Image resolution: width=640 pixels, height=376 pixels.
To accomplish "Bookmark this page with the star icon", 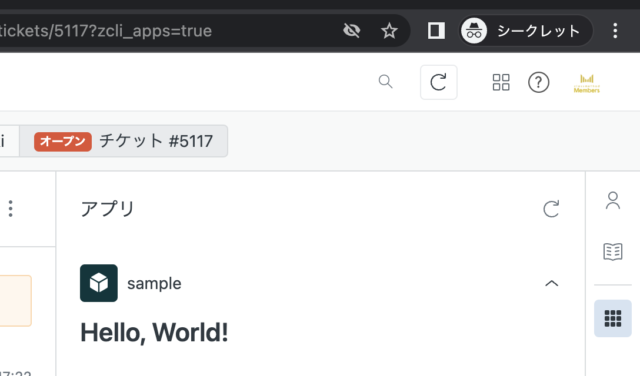I will (x=389, y=31).
